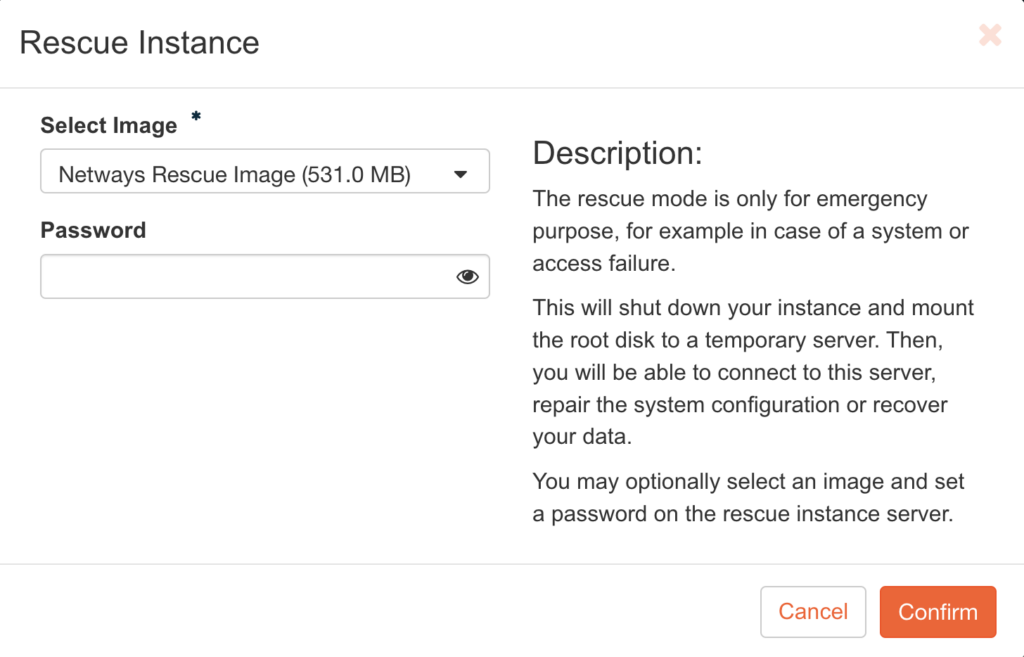Image resolution: width=1024 pixels, height=657 pixels.
Task: Click the required asterisk beside Select Image
Action: point(196,117)
